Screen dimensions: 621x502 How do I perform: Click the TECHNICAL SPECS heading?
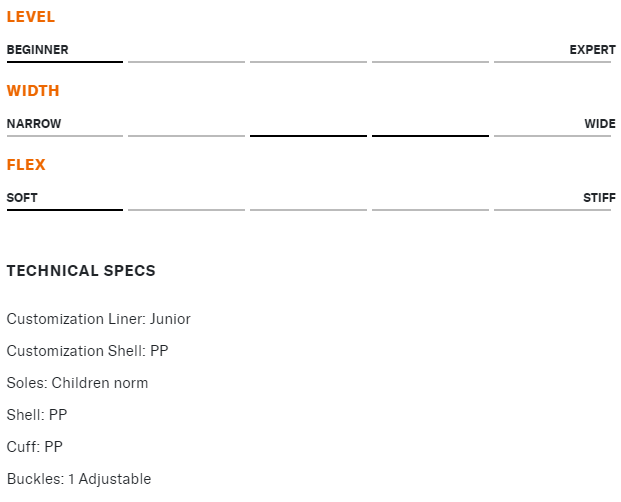click(x=81, y=271)
